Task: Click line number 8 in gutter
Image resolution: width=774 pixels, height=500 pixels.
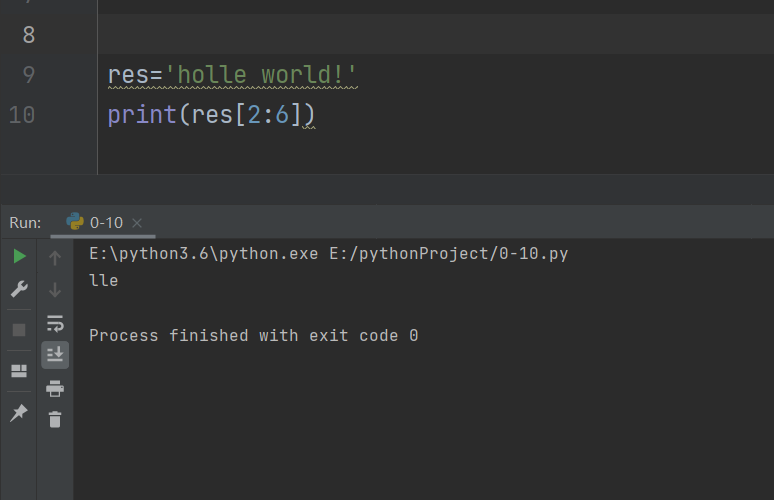Action: (x=29, y=35)
